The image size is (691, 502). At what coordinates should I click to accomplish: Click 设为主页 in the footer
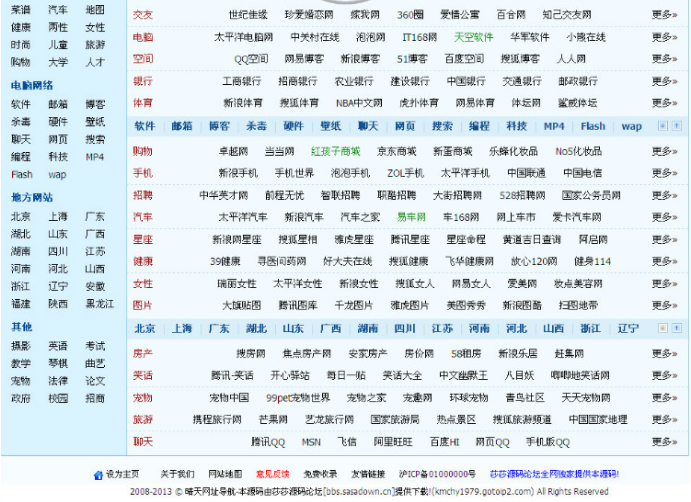[x=123, y=474]
